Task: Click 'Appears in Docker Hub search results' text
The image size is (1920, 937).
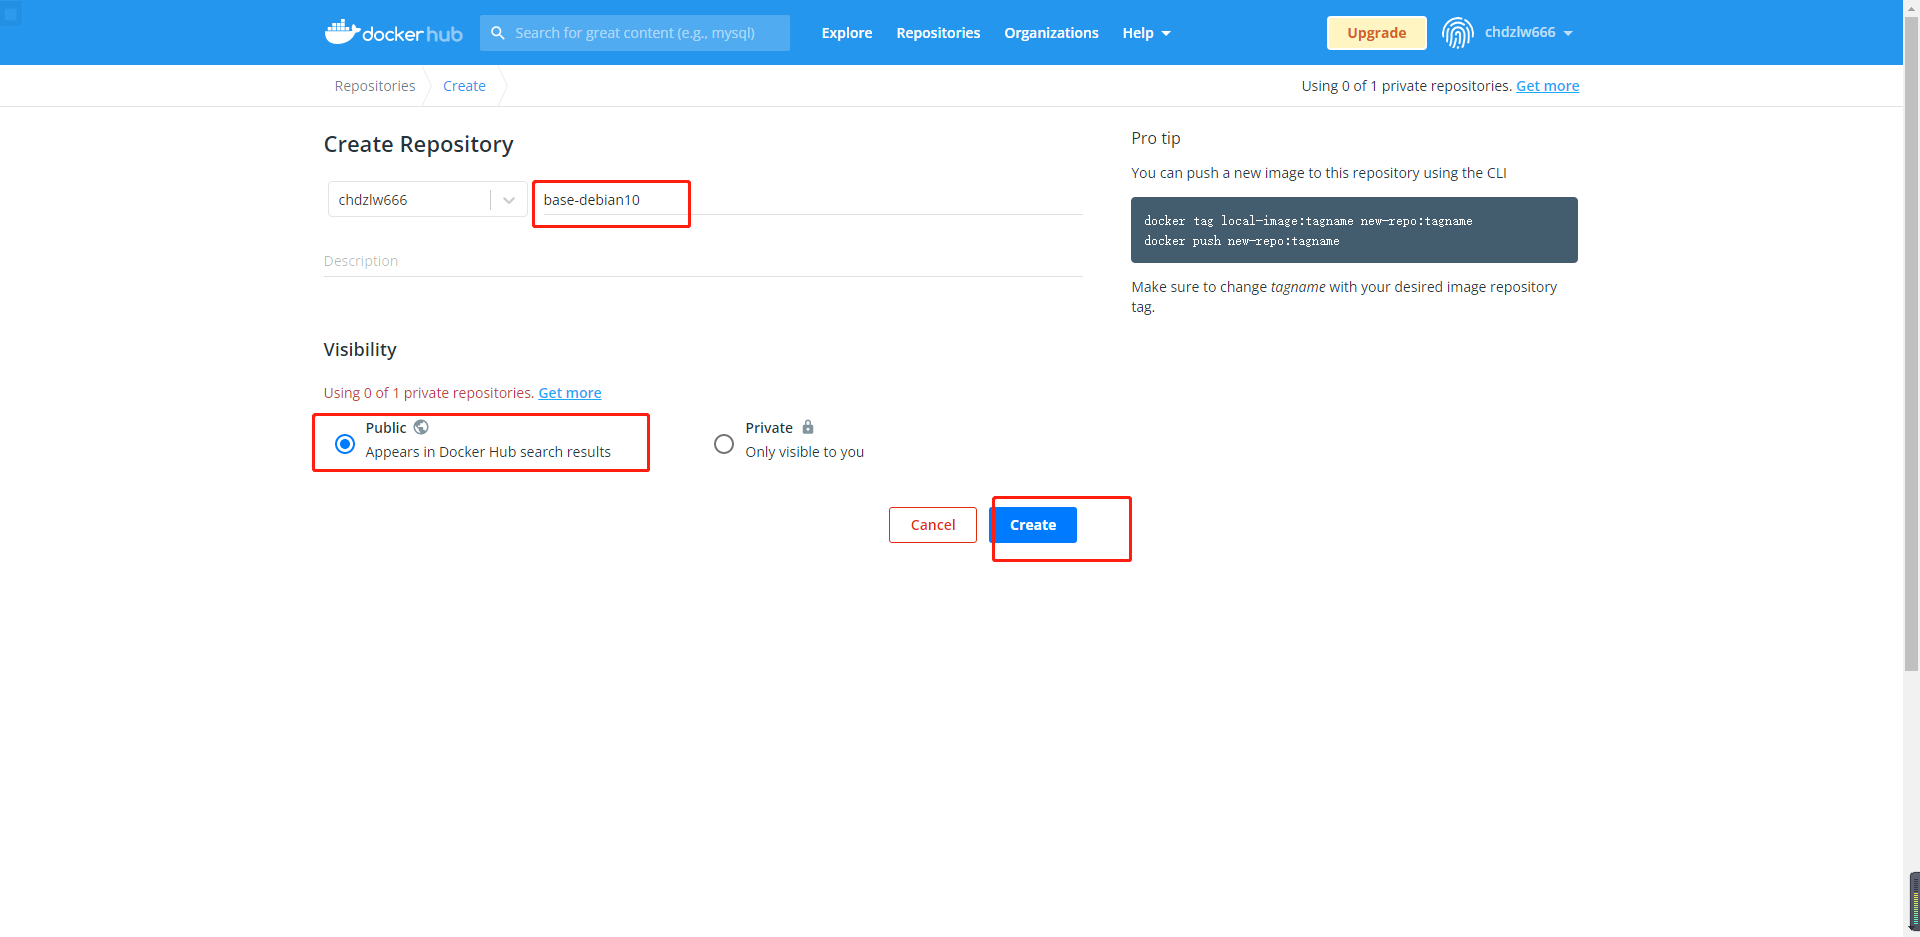Action: coord(488,452)
